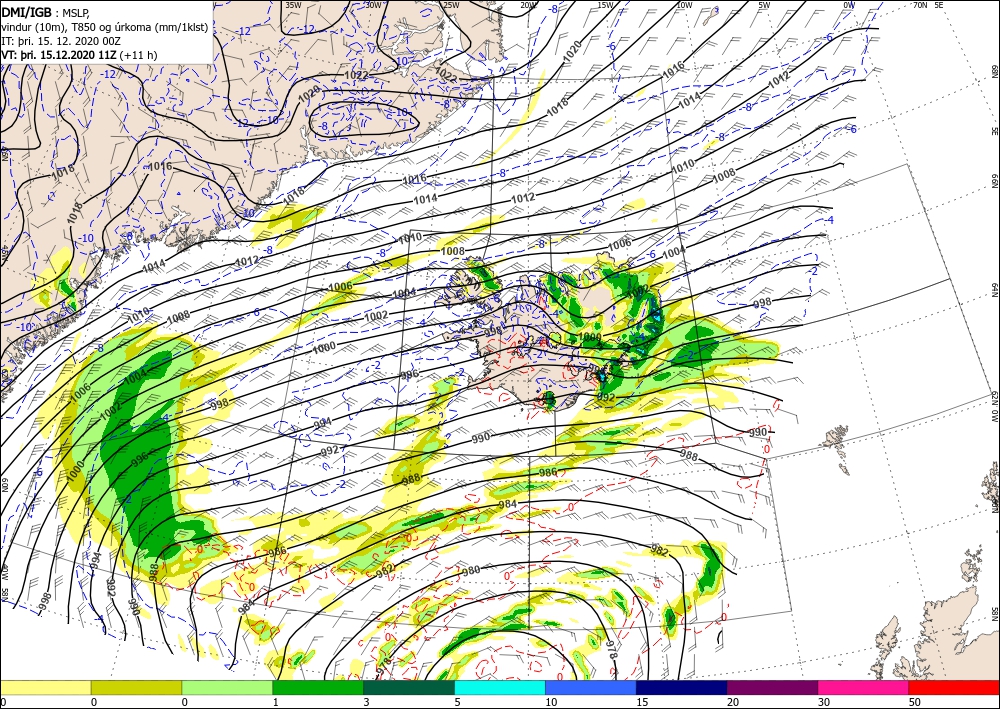Click the "15W" longitude label
The image size is (1000, 709).
click(x=606, y=5)
